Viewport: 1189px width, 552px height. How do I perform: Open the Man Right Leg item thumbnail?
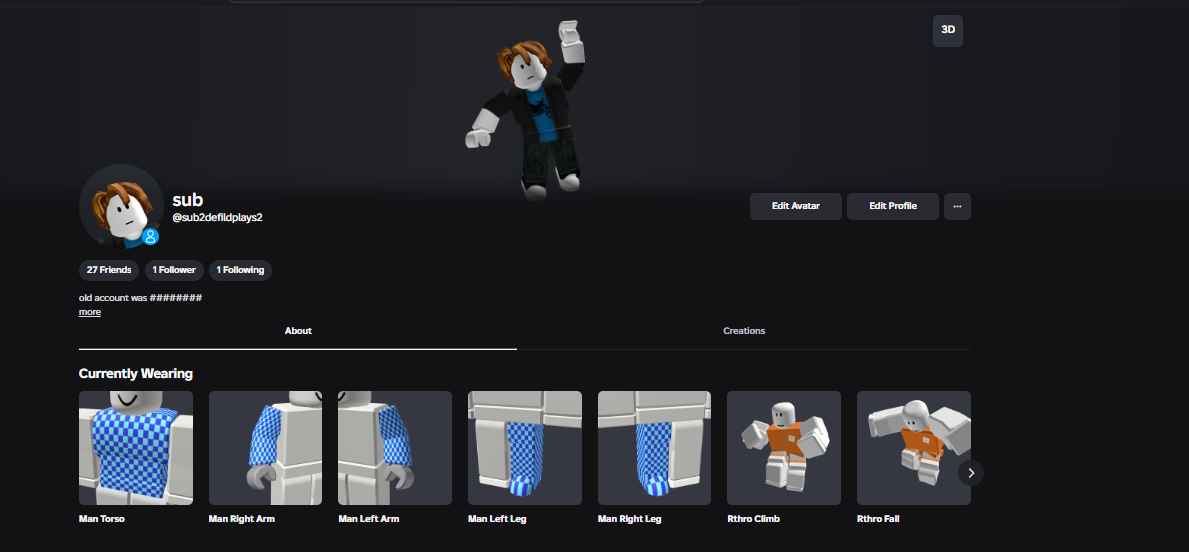(654, 448)
